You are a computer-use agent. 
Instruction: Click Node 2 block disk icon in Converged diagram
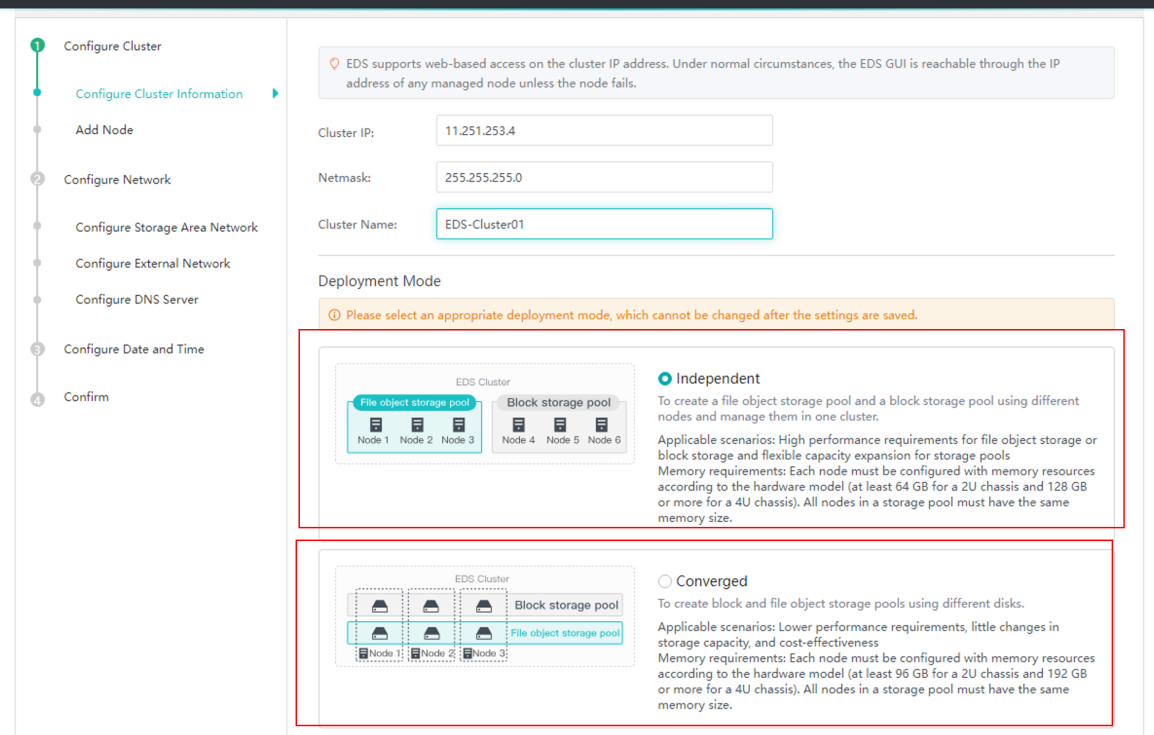pos(431,606)
